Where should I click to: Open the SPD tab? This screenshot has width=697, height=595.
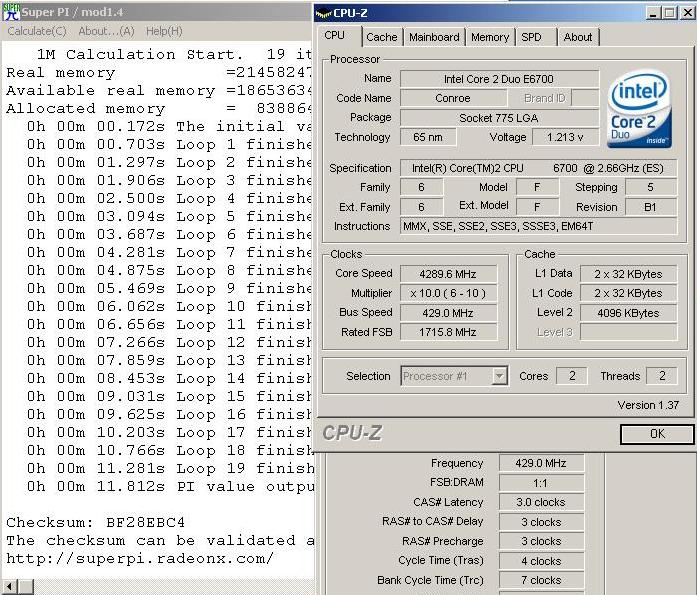tap(535, 37)
